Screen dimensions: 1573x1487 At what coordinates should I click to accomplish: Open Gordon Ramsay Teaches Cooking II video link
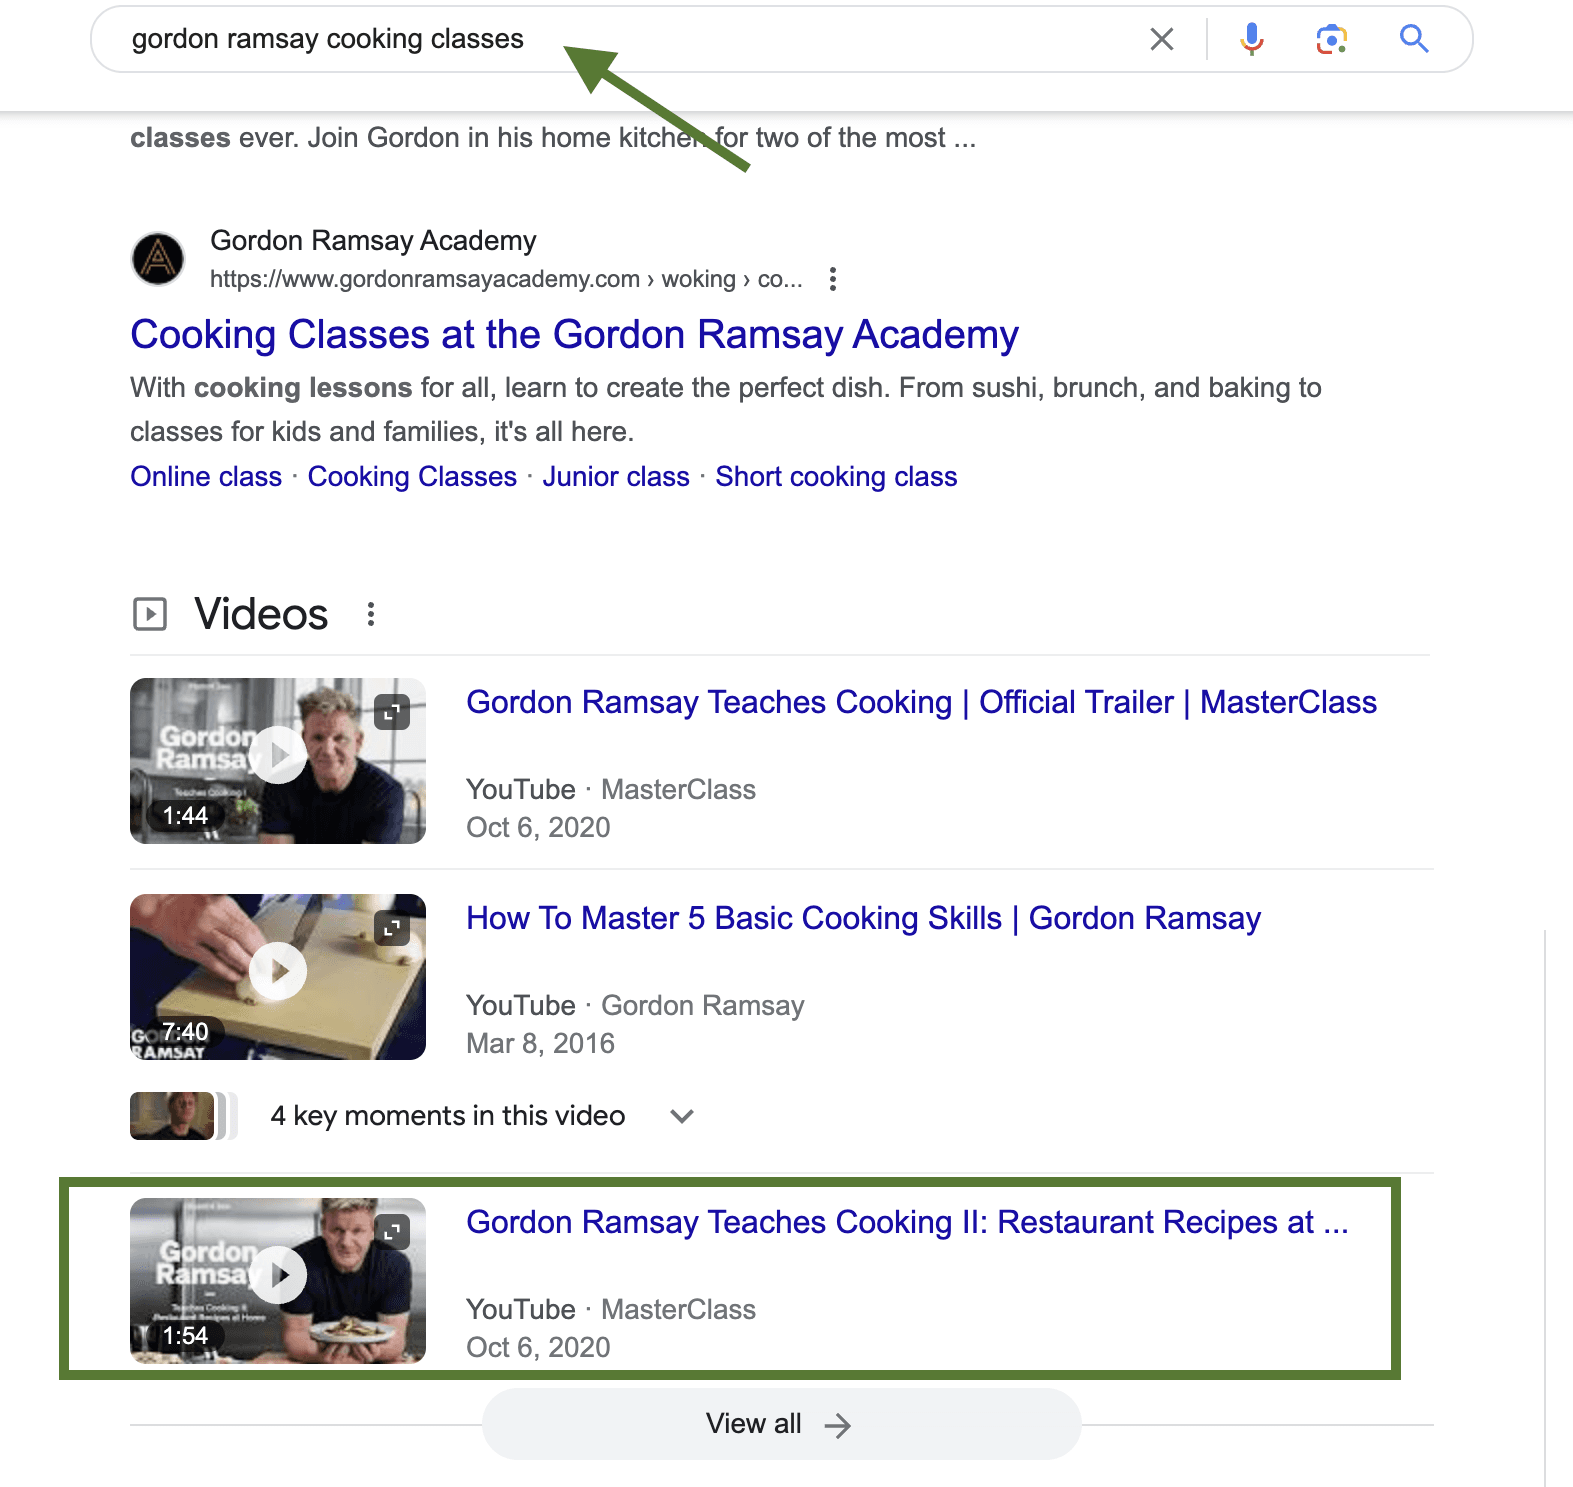[x=907, y=1223]
